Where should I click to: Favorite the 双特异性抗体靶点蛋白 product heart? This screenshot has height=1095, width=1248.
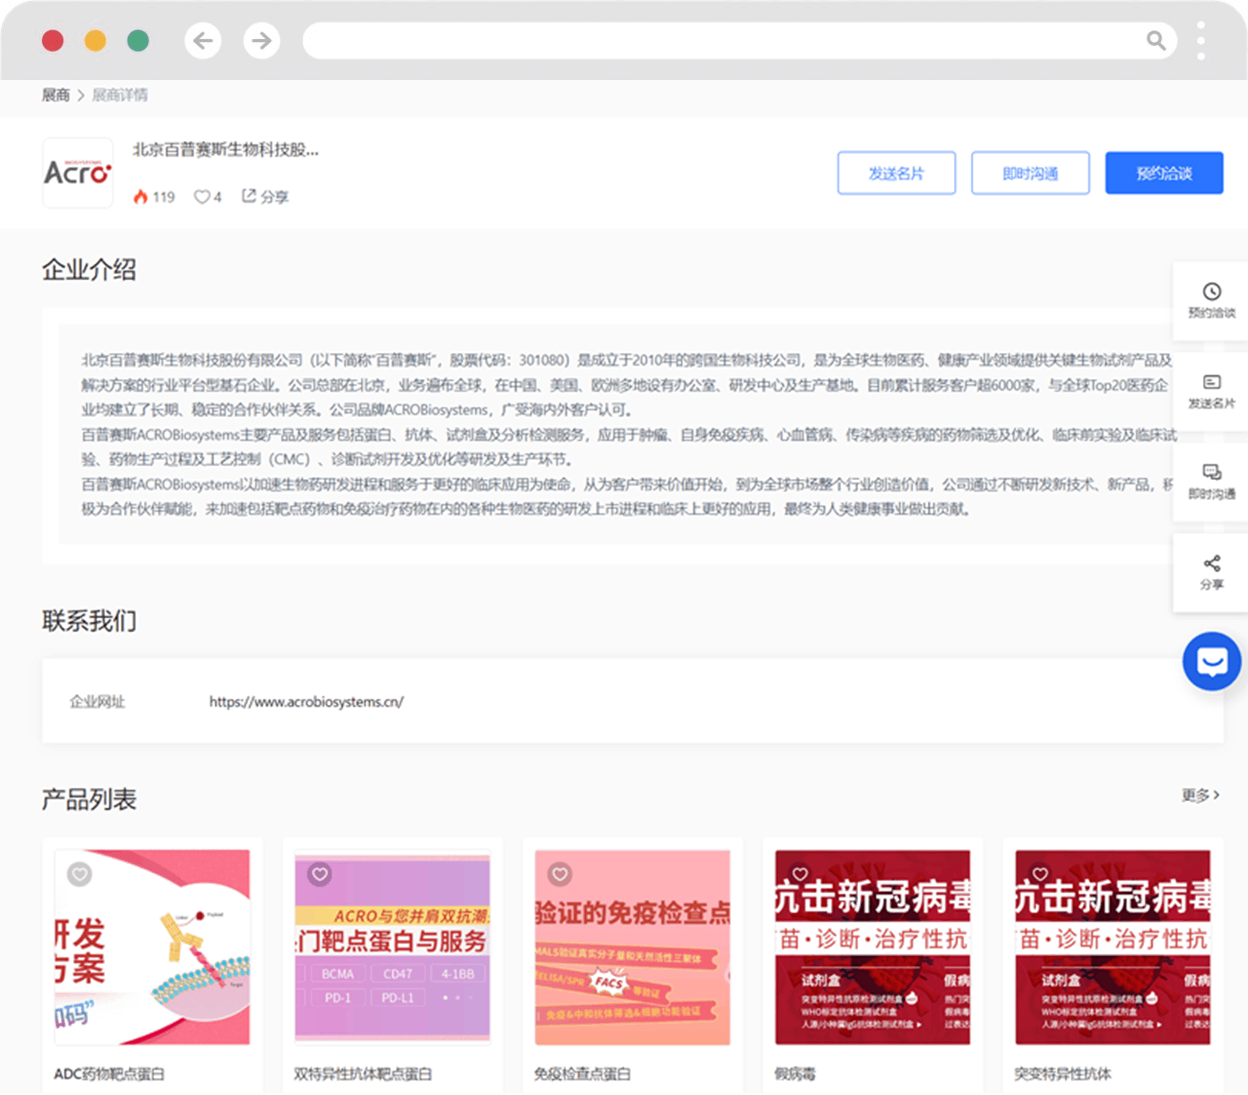[x=320, y=874]
